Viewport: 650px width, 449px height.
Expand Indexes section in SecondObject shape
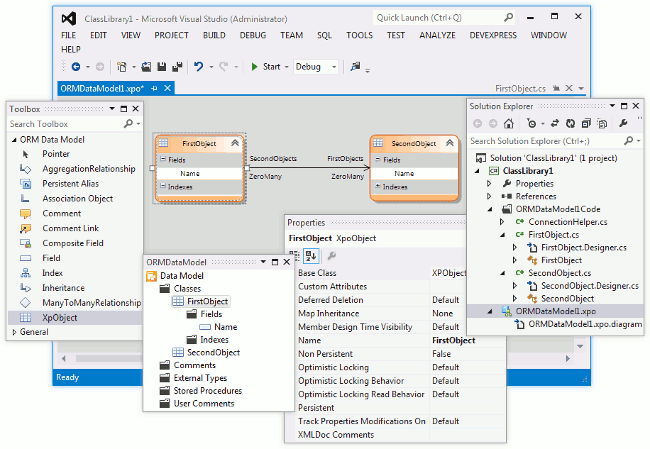point(378,187)
